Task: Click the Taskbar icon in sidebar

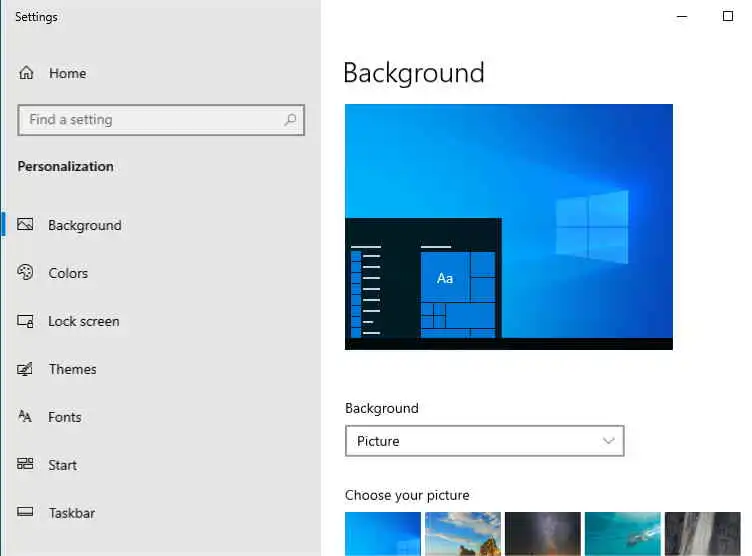Action: tap(25, 512)
